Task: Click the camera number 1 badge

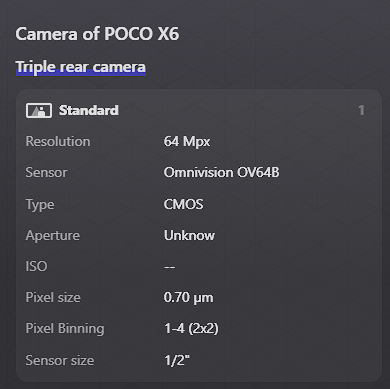Action: click(x=361, y=110)
